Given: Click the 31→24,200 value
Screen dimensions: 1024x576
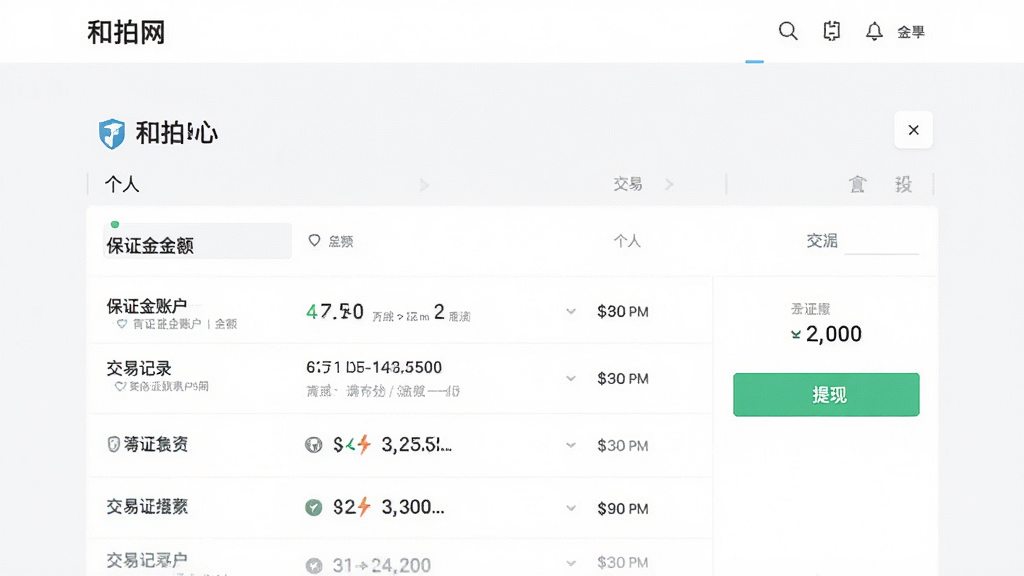Looking at the screenshot, I should click(x=381, y=566).
